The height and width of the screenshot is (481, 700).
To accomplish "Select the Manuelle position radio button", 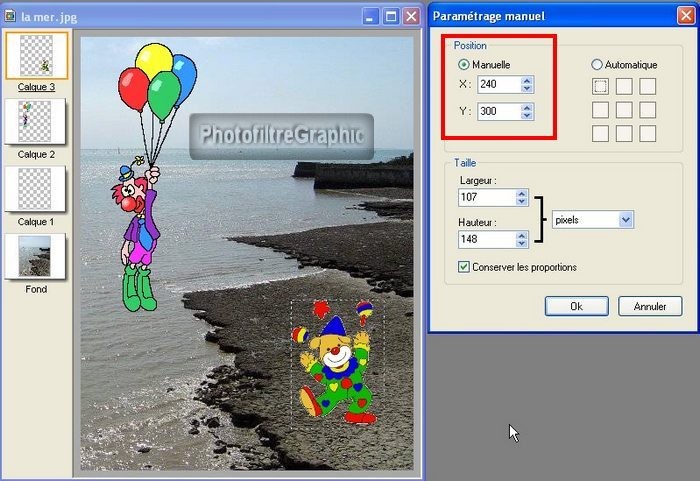I will pos(464,65).
